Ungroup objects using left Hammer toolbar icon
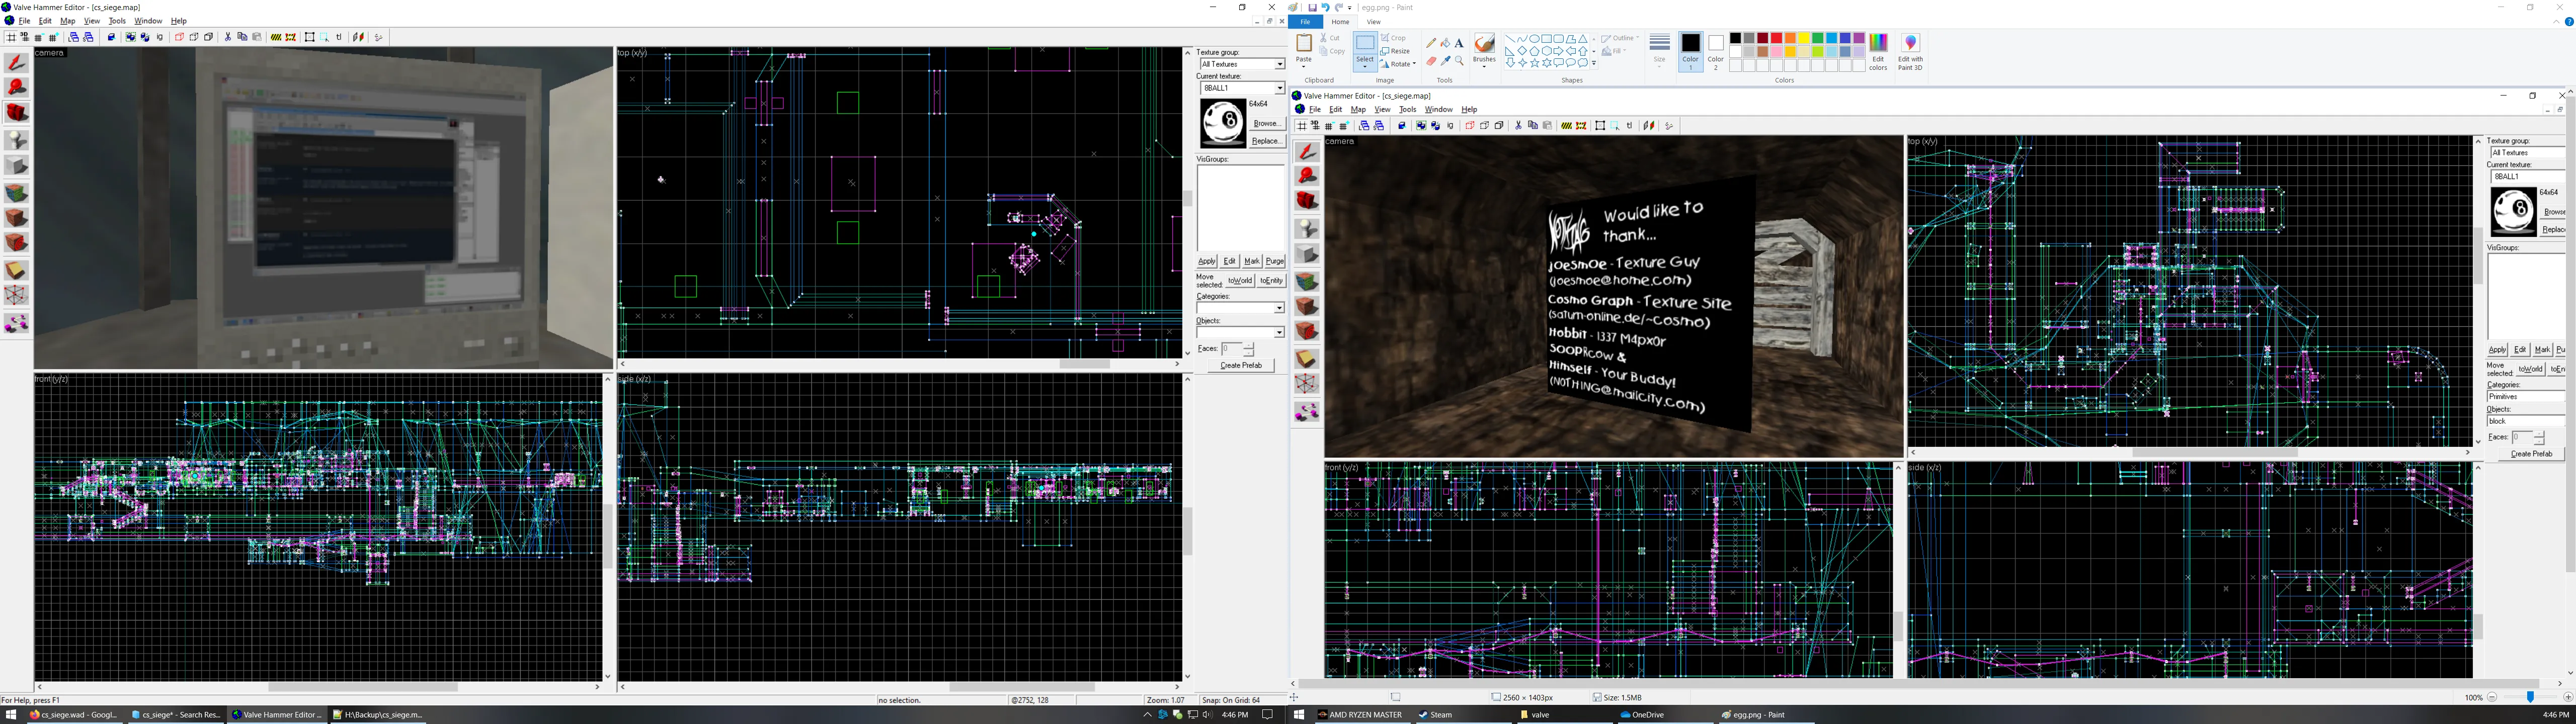 coord(145,38)
